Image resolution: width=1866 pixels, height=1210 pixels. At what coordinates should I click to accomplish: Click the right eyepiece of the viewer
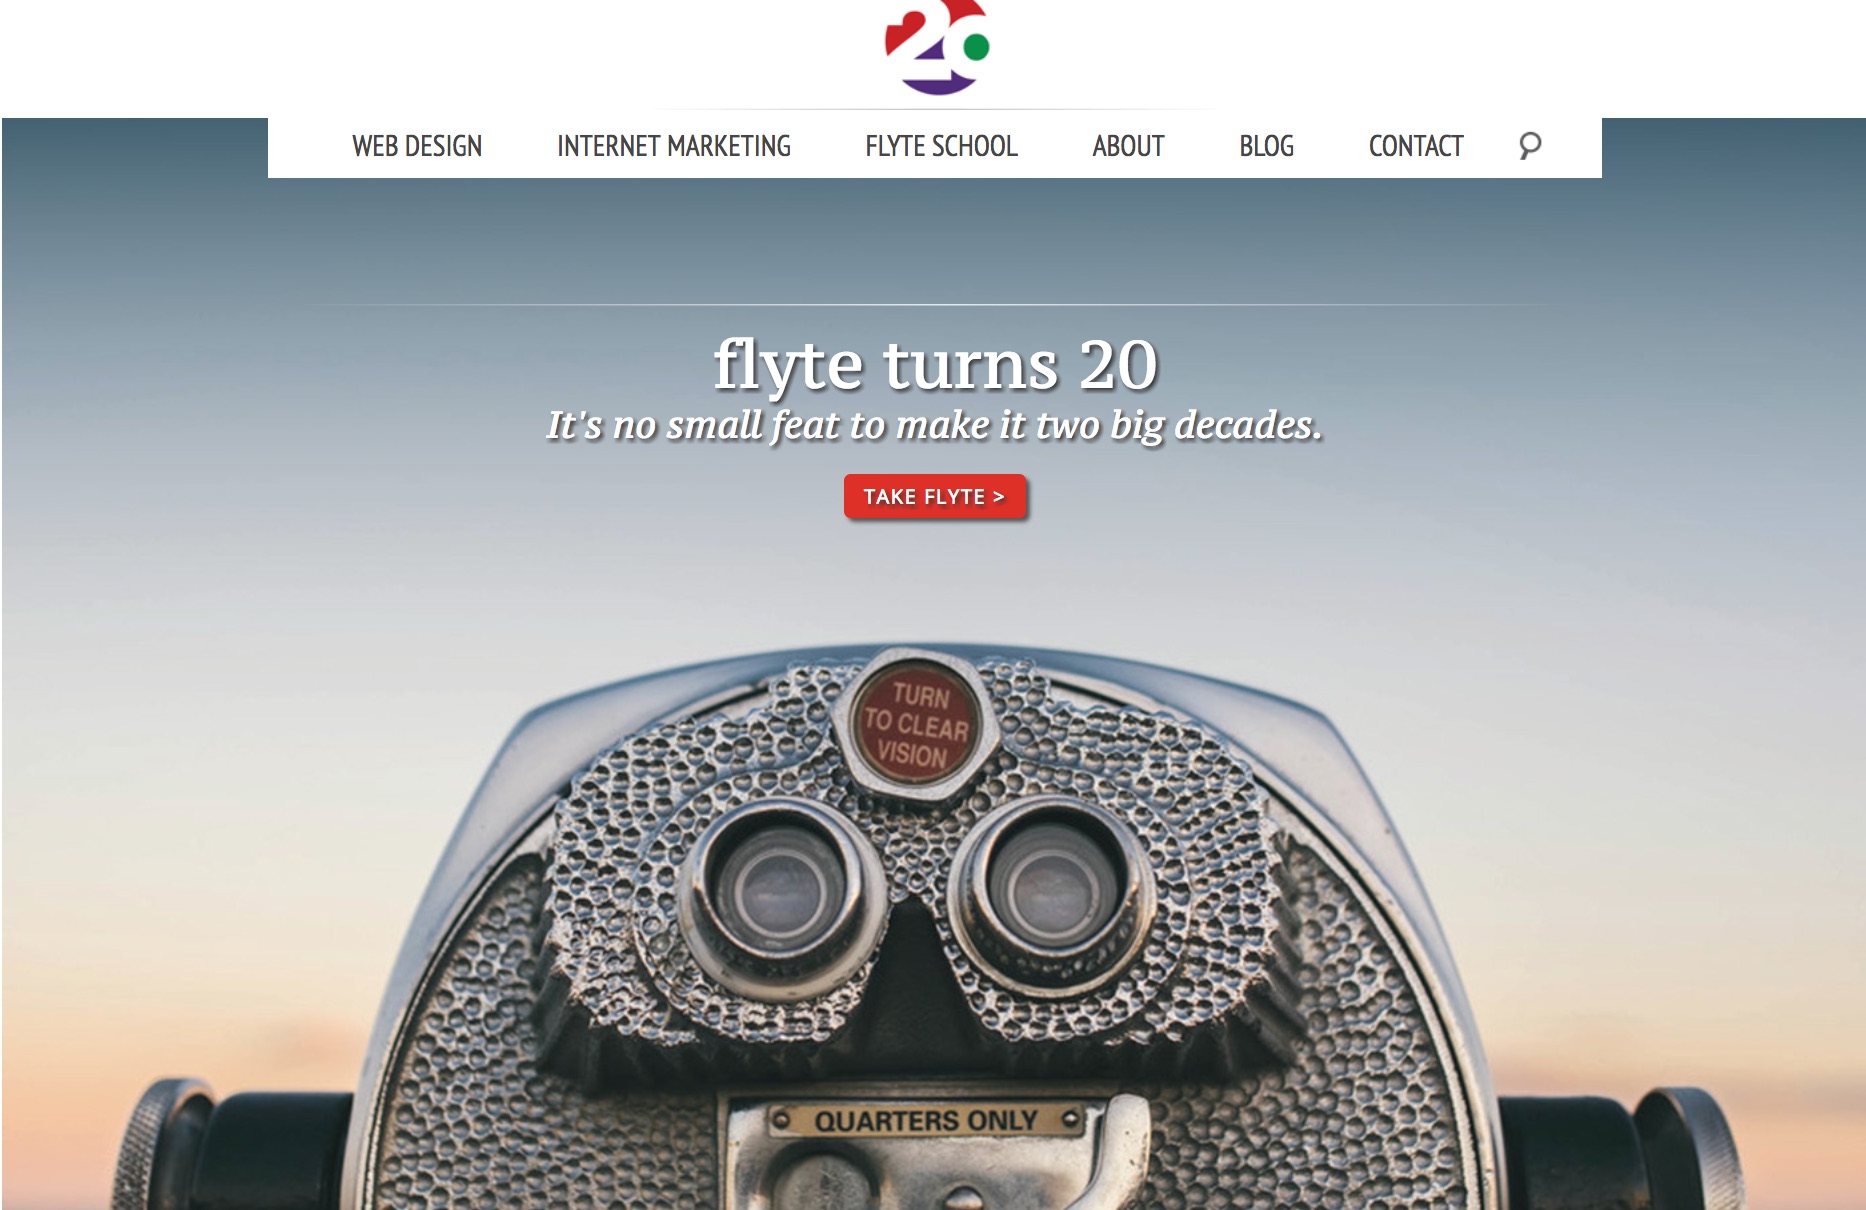click(1052, 885)
